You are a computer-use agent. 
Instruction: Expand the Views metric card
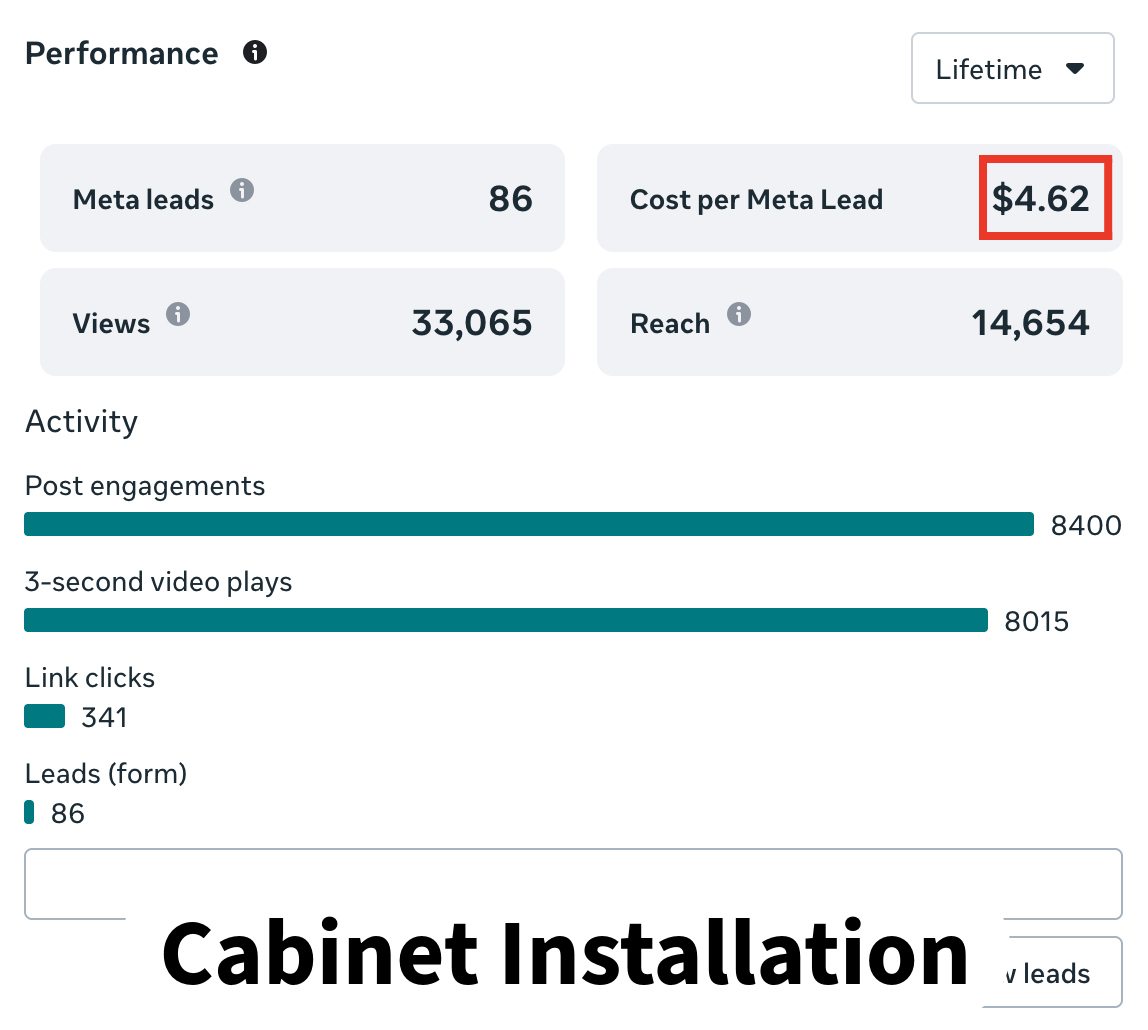(302, 322)
